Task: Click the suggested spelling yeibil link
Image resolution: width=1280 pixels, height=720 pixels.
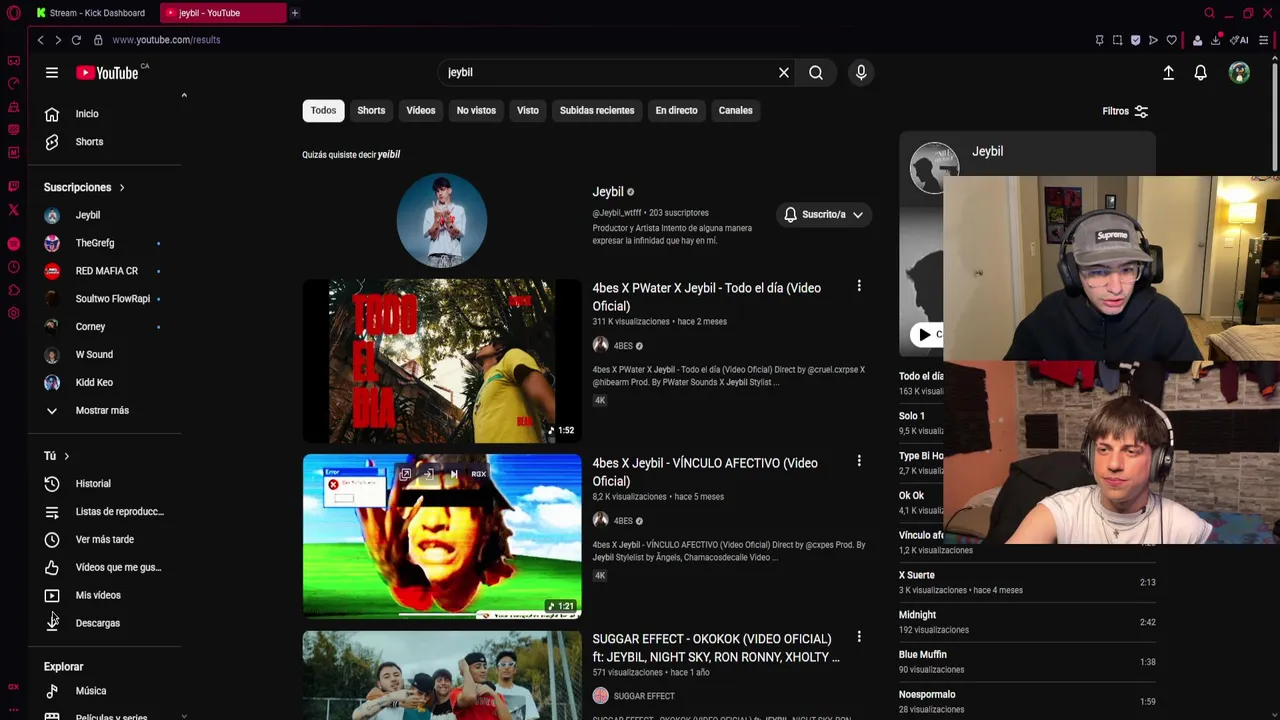Action: (x=389, y=155)
